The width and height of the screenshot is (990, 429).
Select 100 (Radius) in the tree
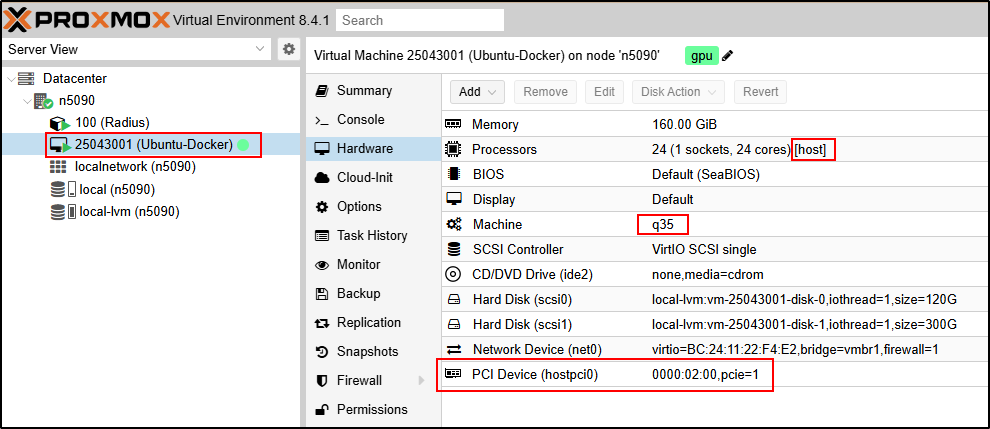112,123
